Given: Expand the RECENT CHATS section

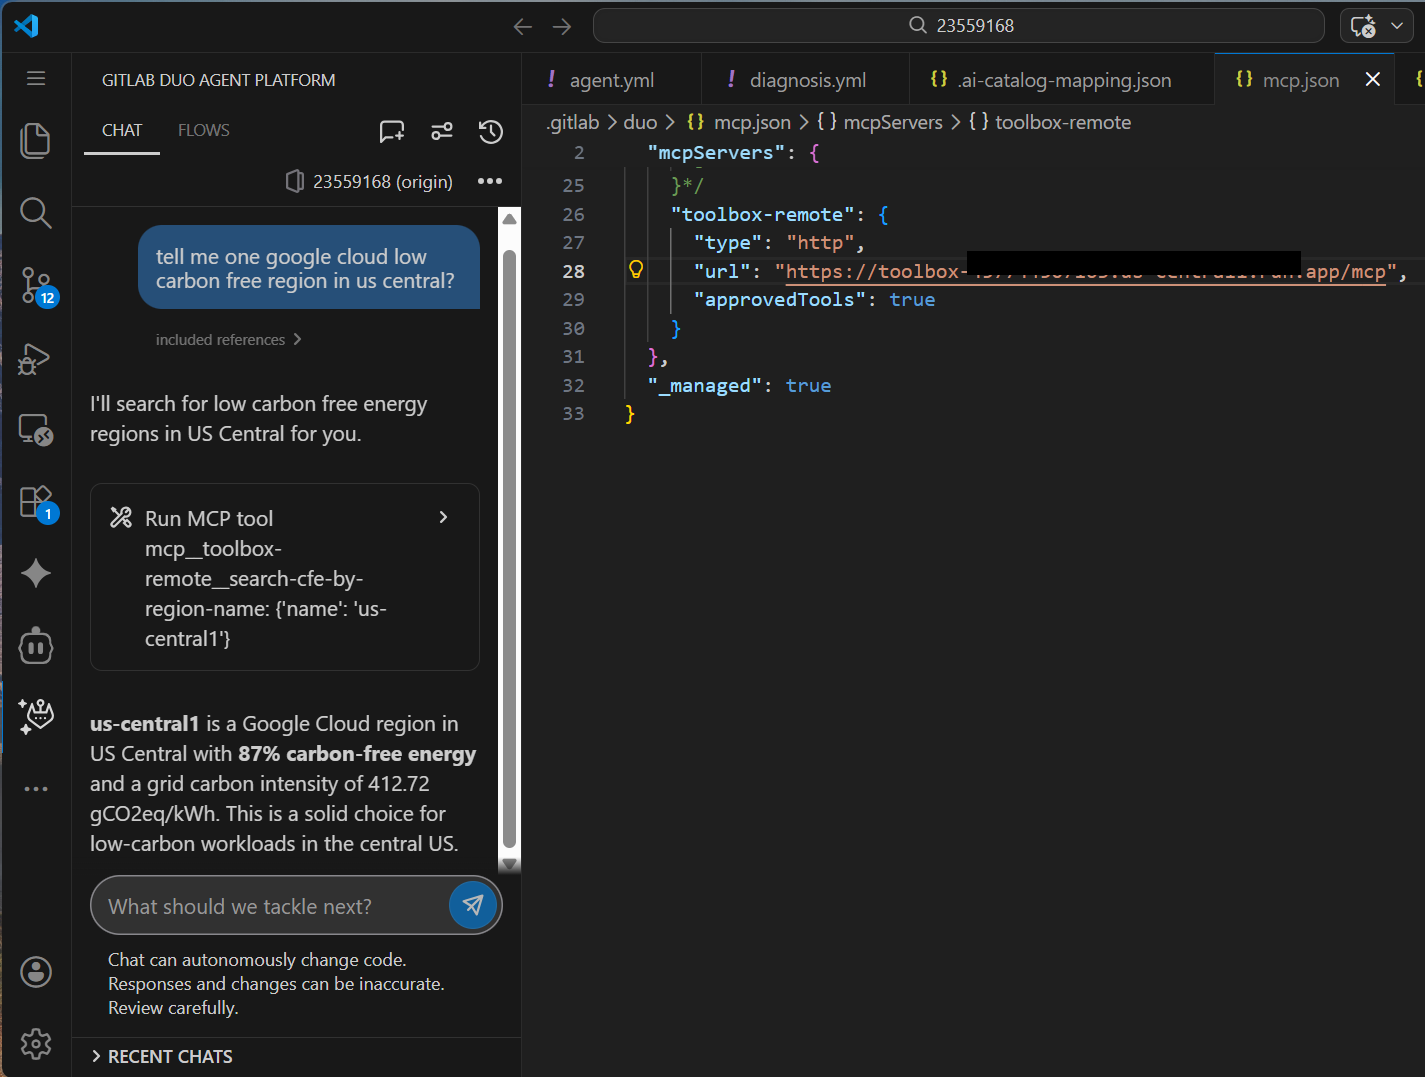Looking at the screenshot, I should tap(162, 1057).
